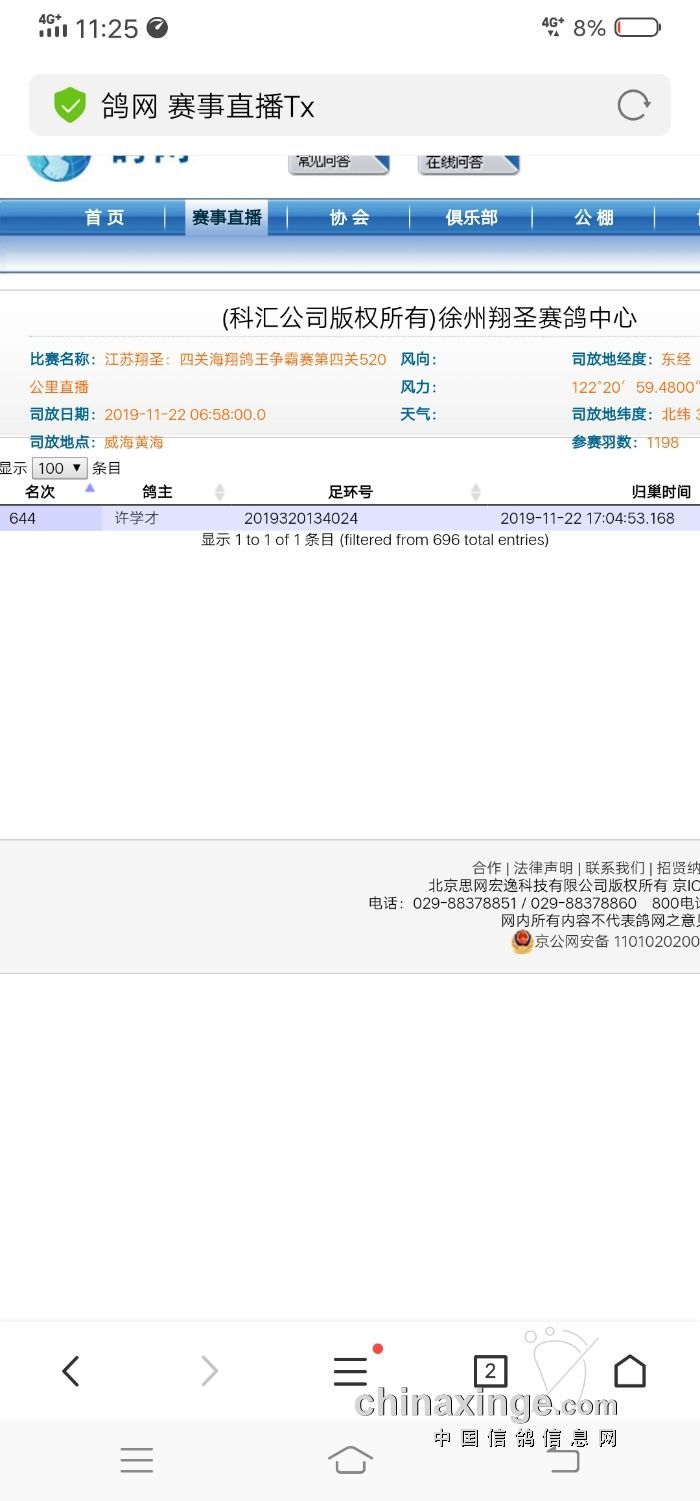
Task: Open the browser hamburger menu
Action: click(x=350, y=1371)
